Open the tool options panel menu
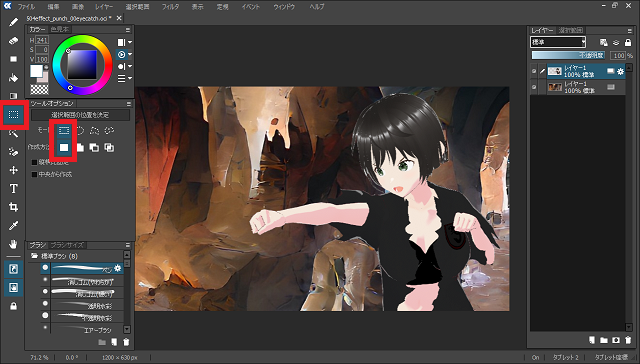This screenshot has height=364, width=640. [x=129, y=104]
